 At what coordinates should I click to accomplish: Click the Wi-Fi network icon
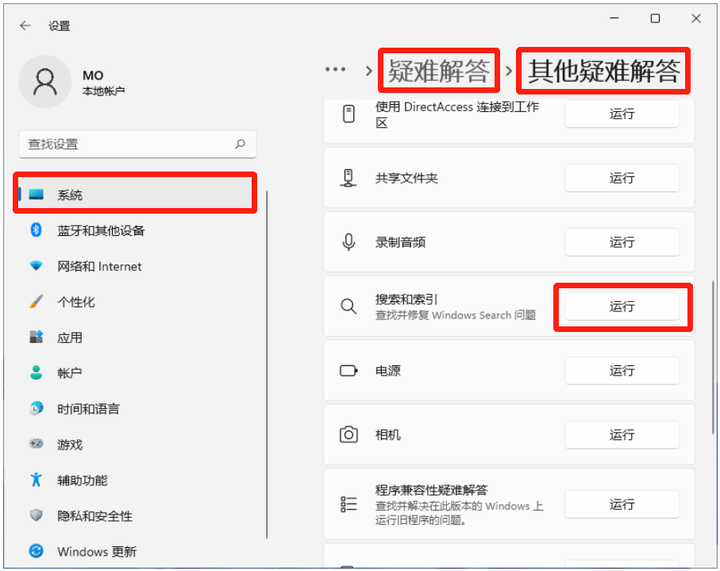(36, 265)
